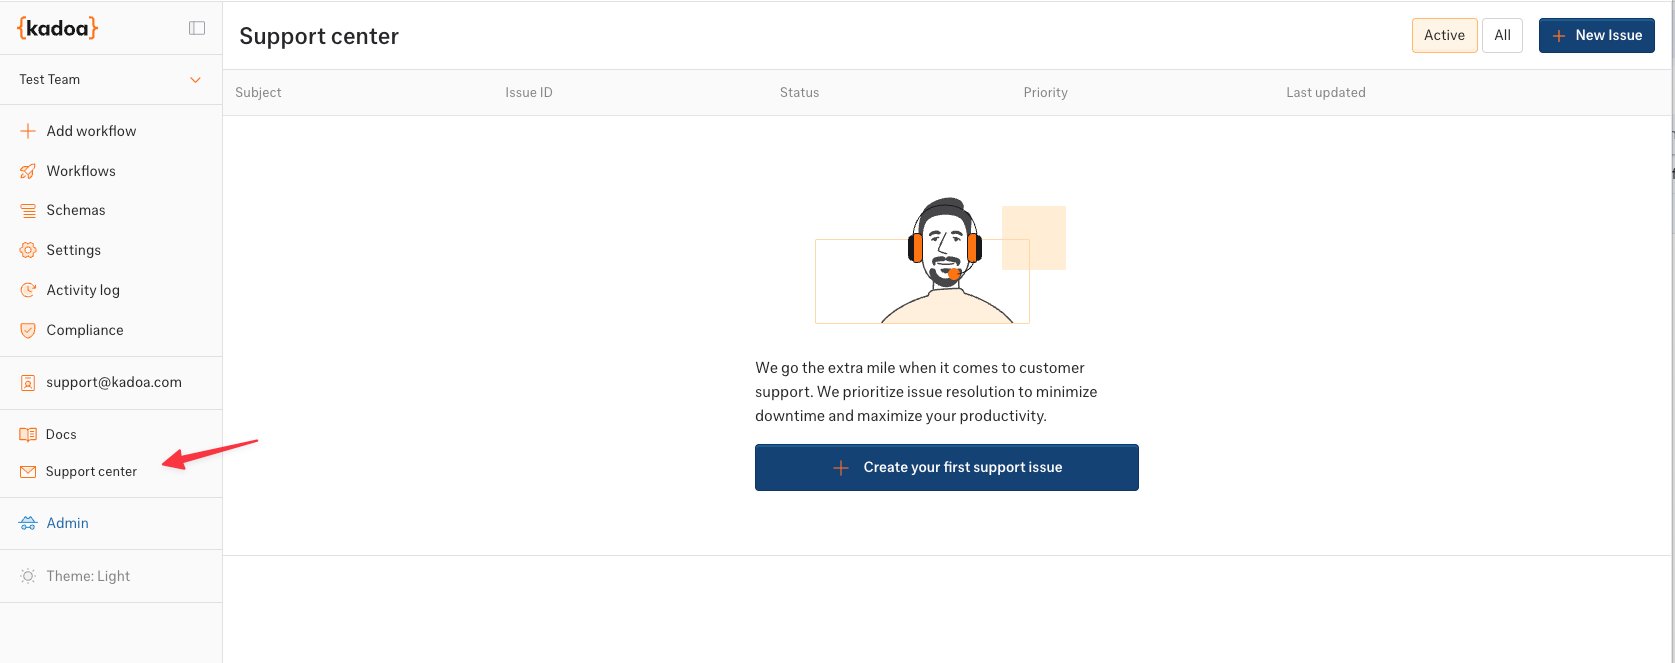Image resolution: width=1675 pixels, height=663 pixels.
Task: Click the Subject column header
Action: (x=258, y=92)
